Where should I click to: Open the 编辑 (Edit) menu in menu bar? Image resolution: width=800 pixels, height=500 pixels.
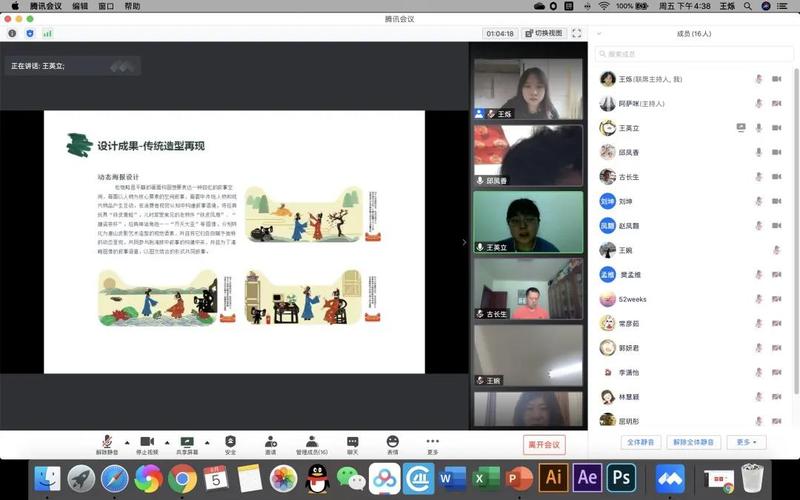click(x=80, y=6)
